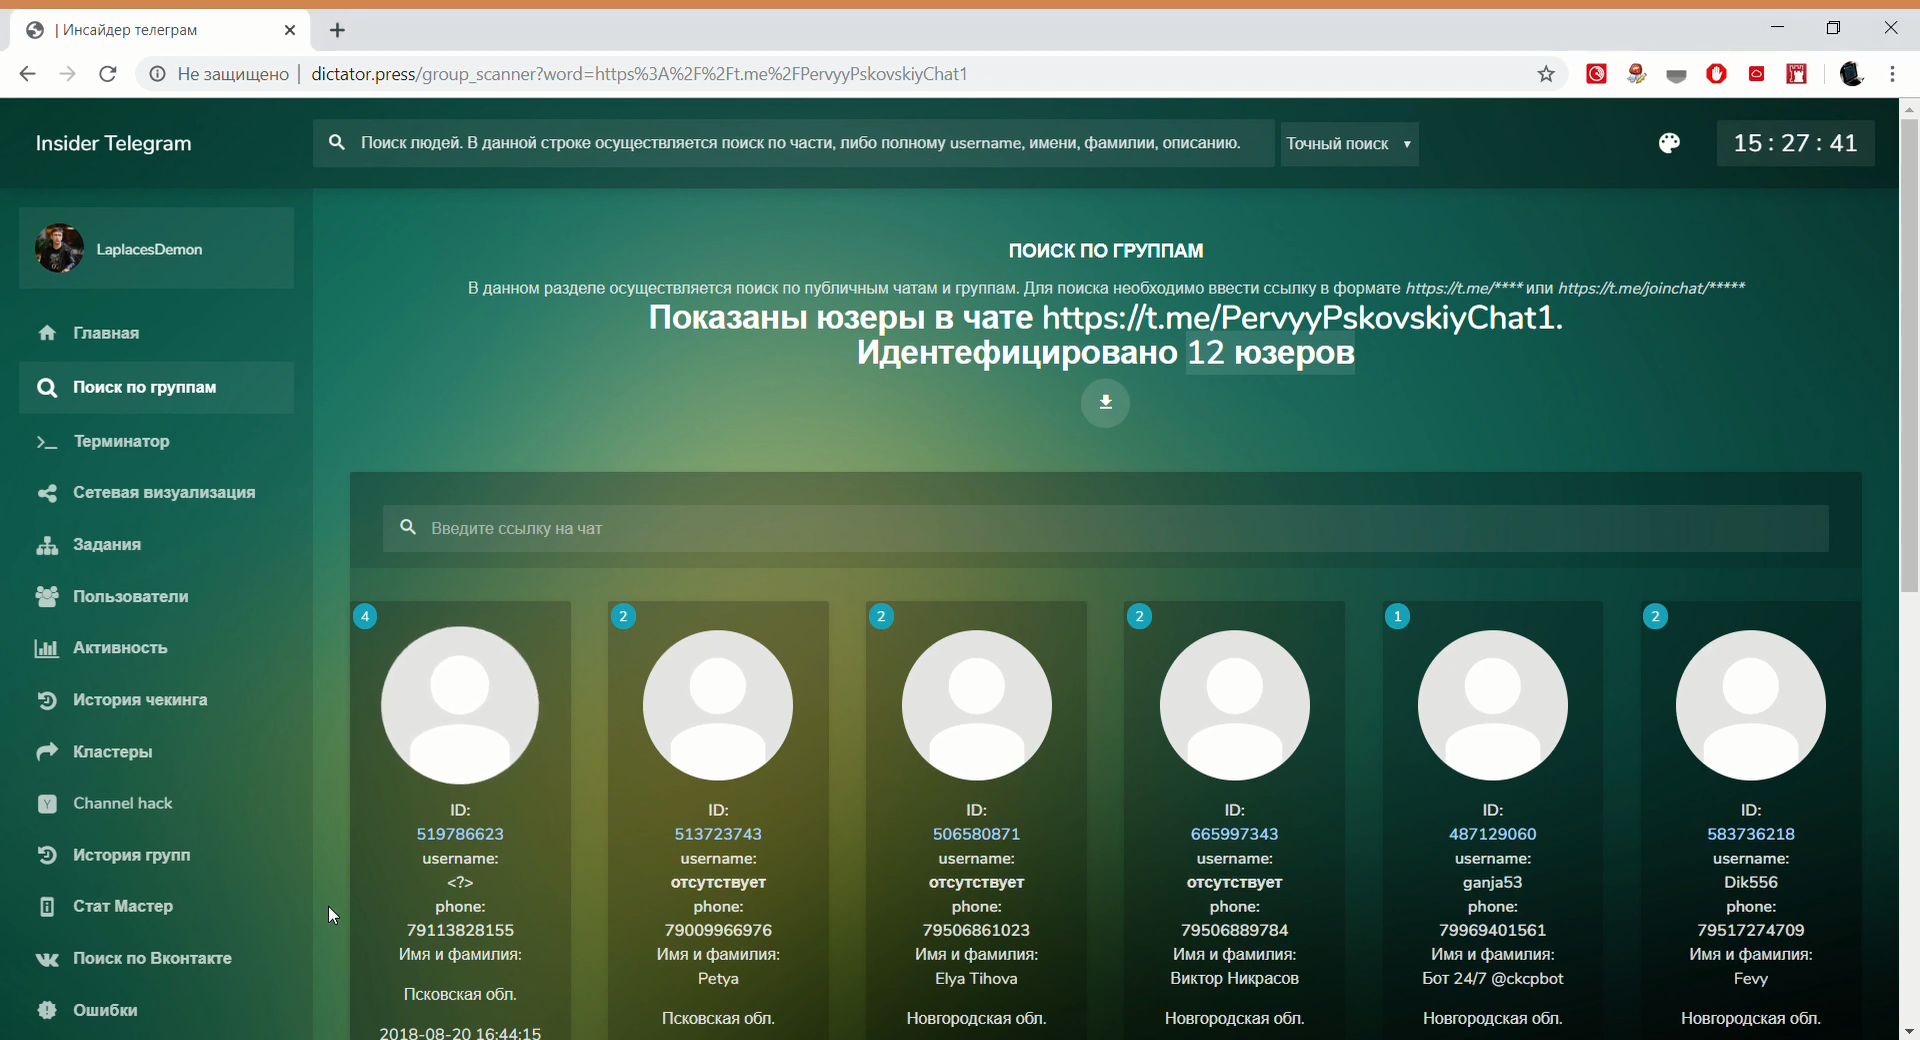Open Сетевая визуализация section
The width and height of the screenshot is (1920, 1040).
coord(164,493)
